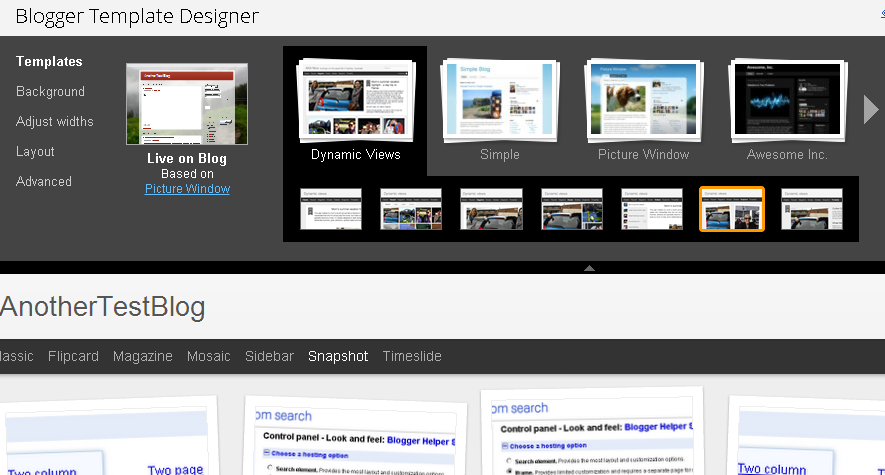The image size is (885, 475).
Task: Open the Layout section
Action: 35,152
